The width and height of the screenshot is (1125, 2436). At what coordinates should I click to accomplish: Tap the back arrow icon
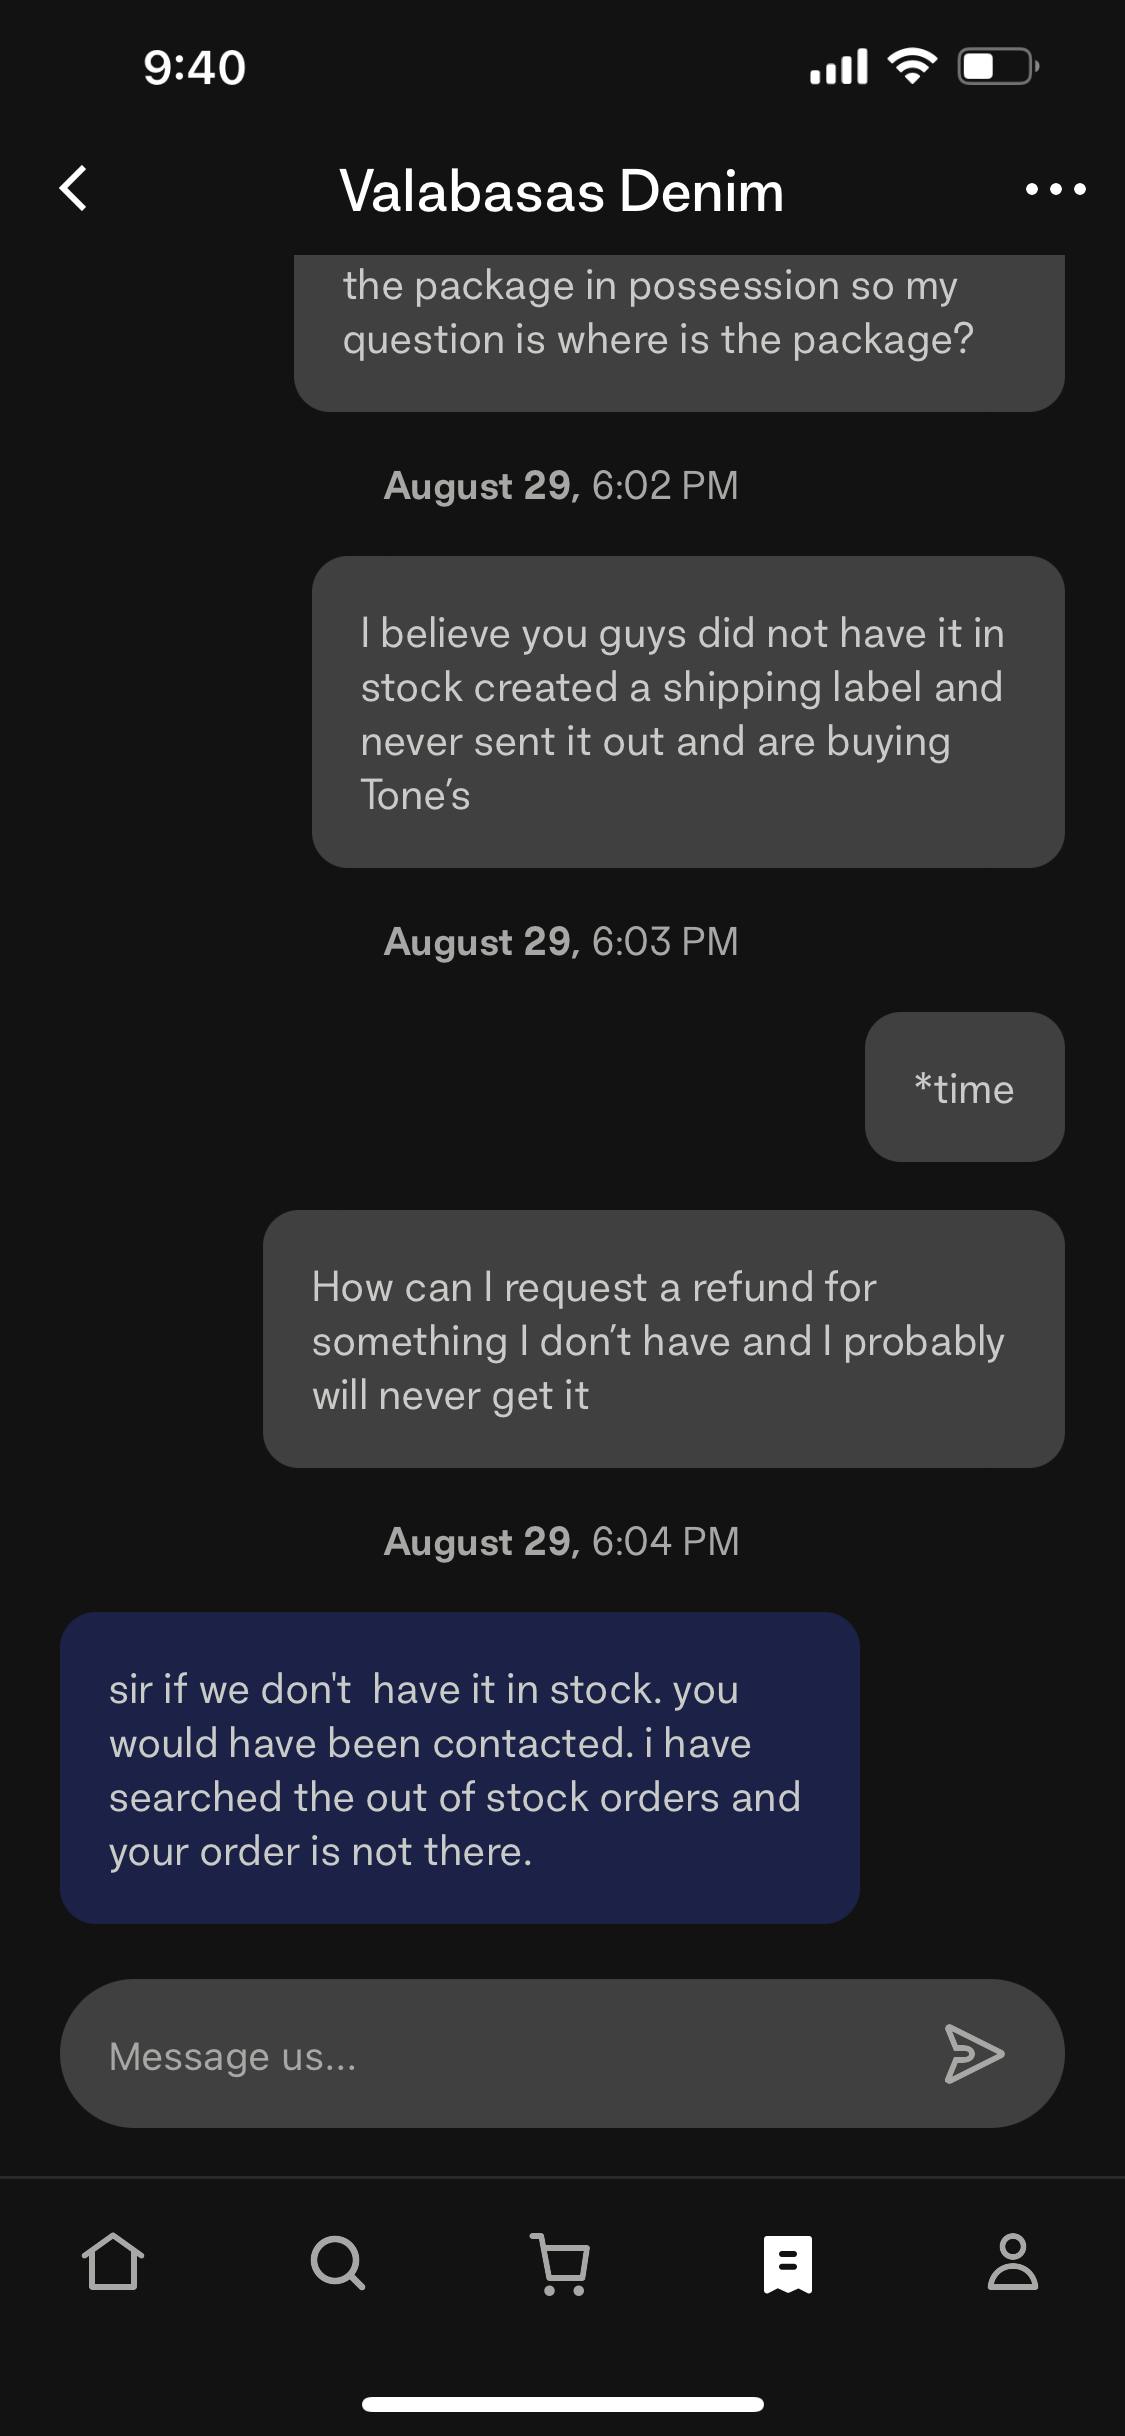tap(73, 188)
